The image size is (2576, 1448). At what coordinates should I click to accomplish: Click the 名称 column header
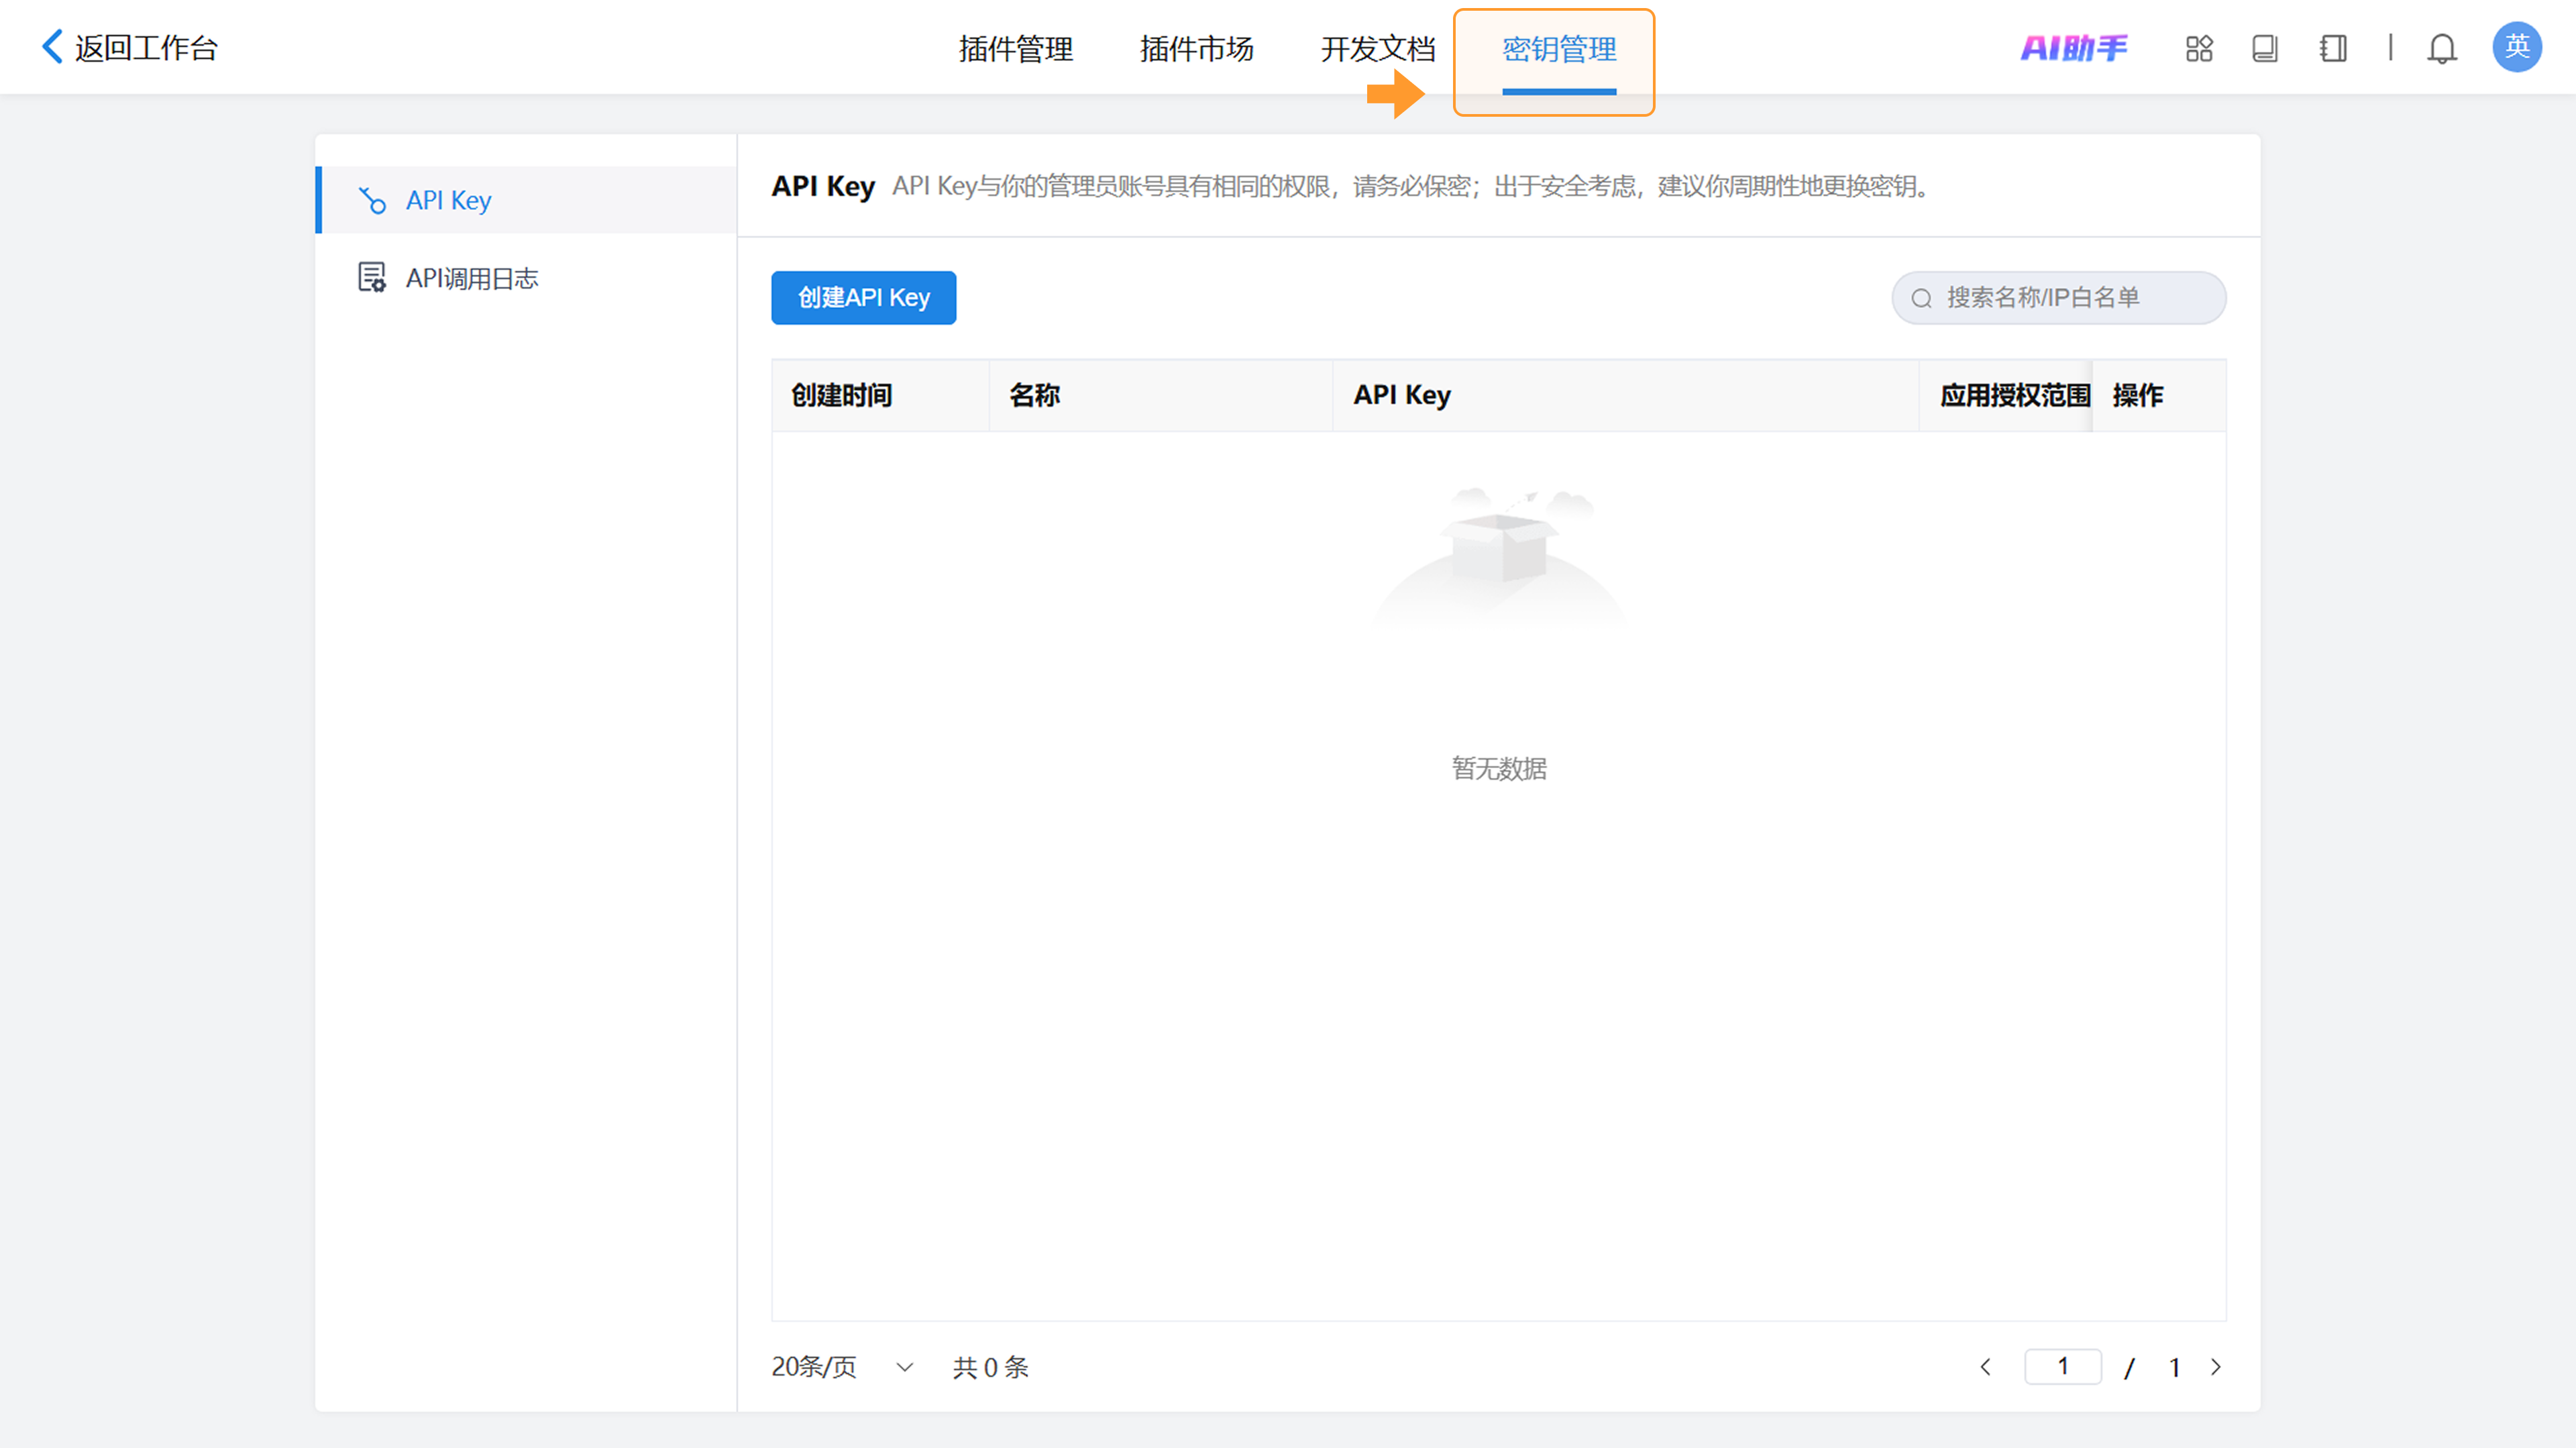click(x=1161, y=395)
